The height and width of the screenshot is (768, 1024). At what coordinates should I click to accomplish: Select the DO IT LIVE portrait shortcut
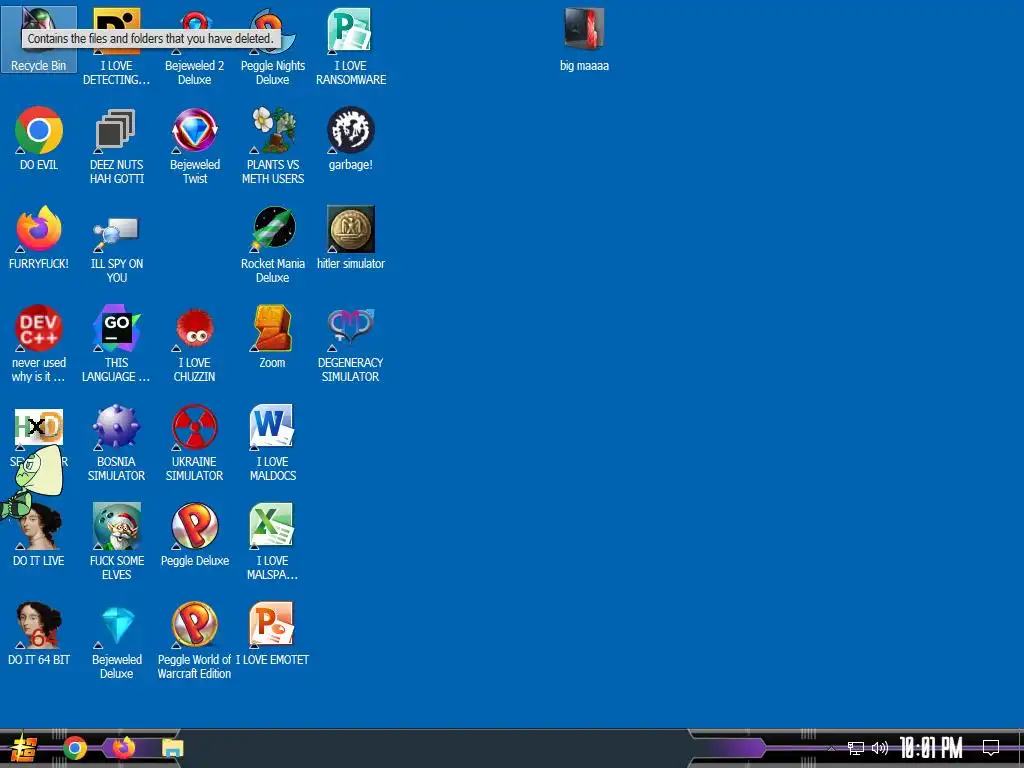click(39, 534)
